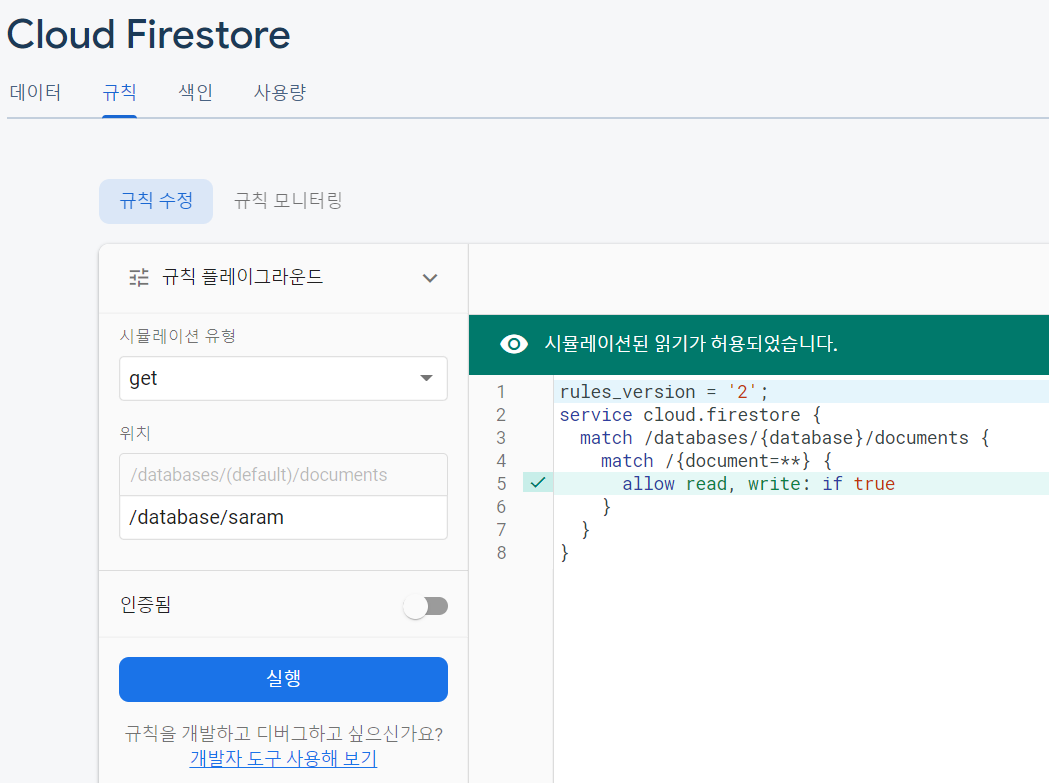The image size is (1049, 783).
Task: Open the 사용량 tab
Action: point(280,92)
